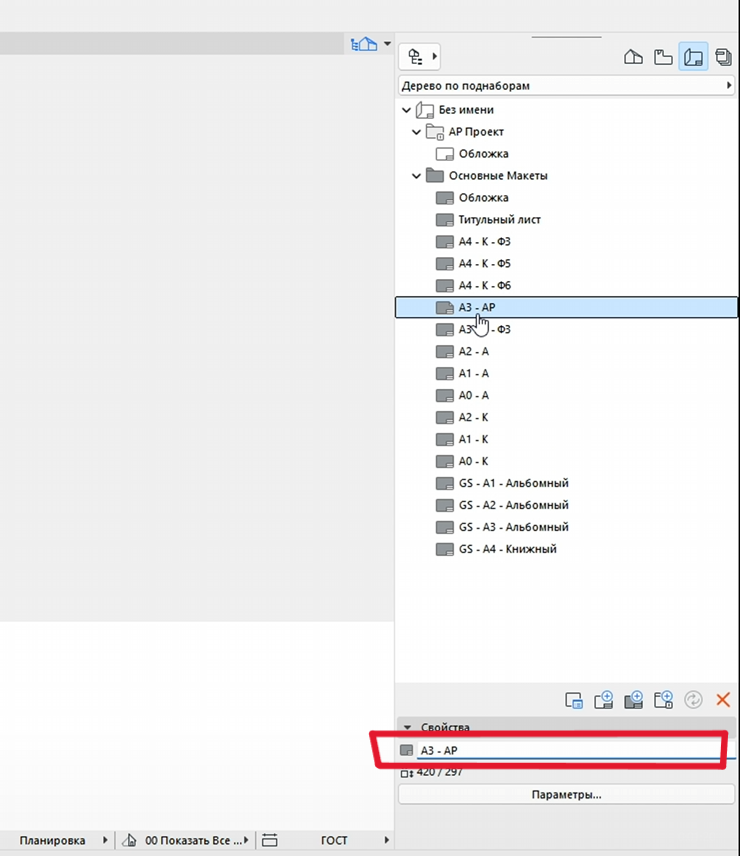Open the 'Планировка' layer combination dropdown

[x=63, y=840]
